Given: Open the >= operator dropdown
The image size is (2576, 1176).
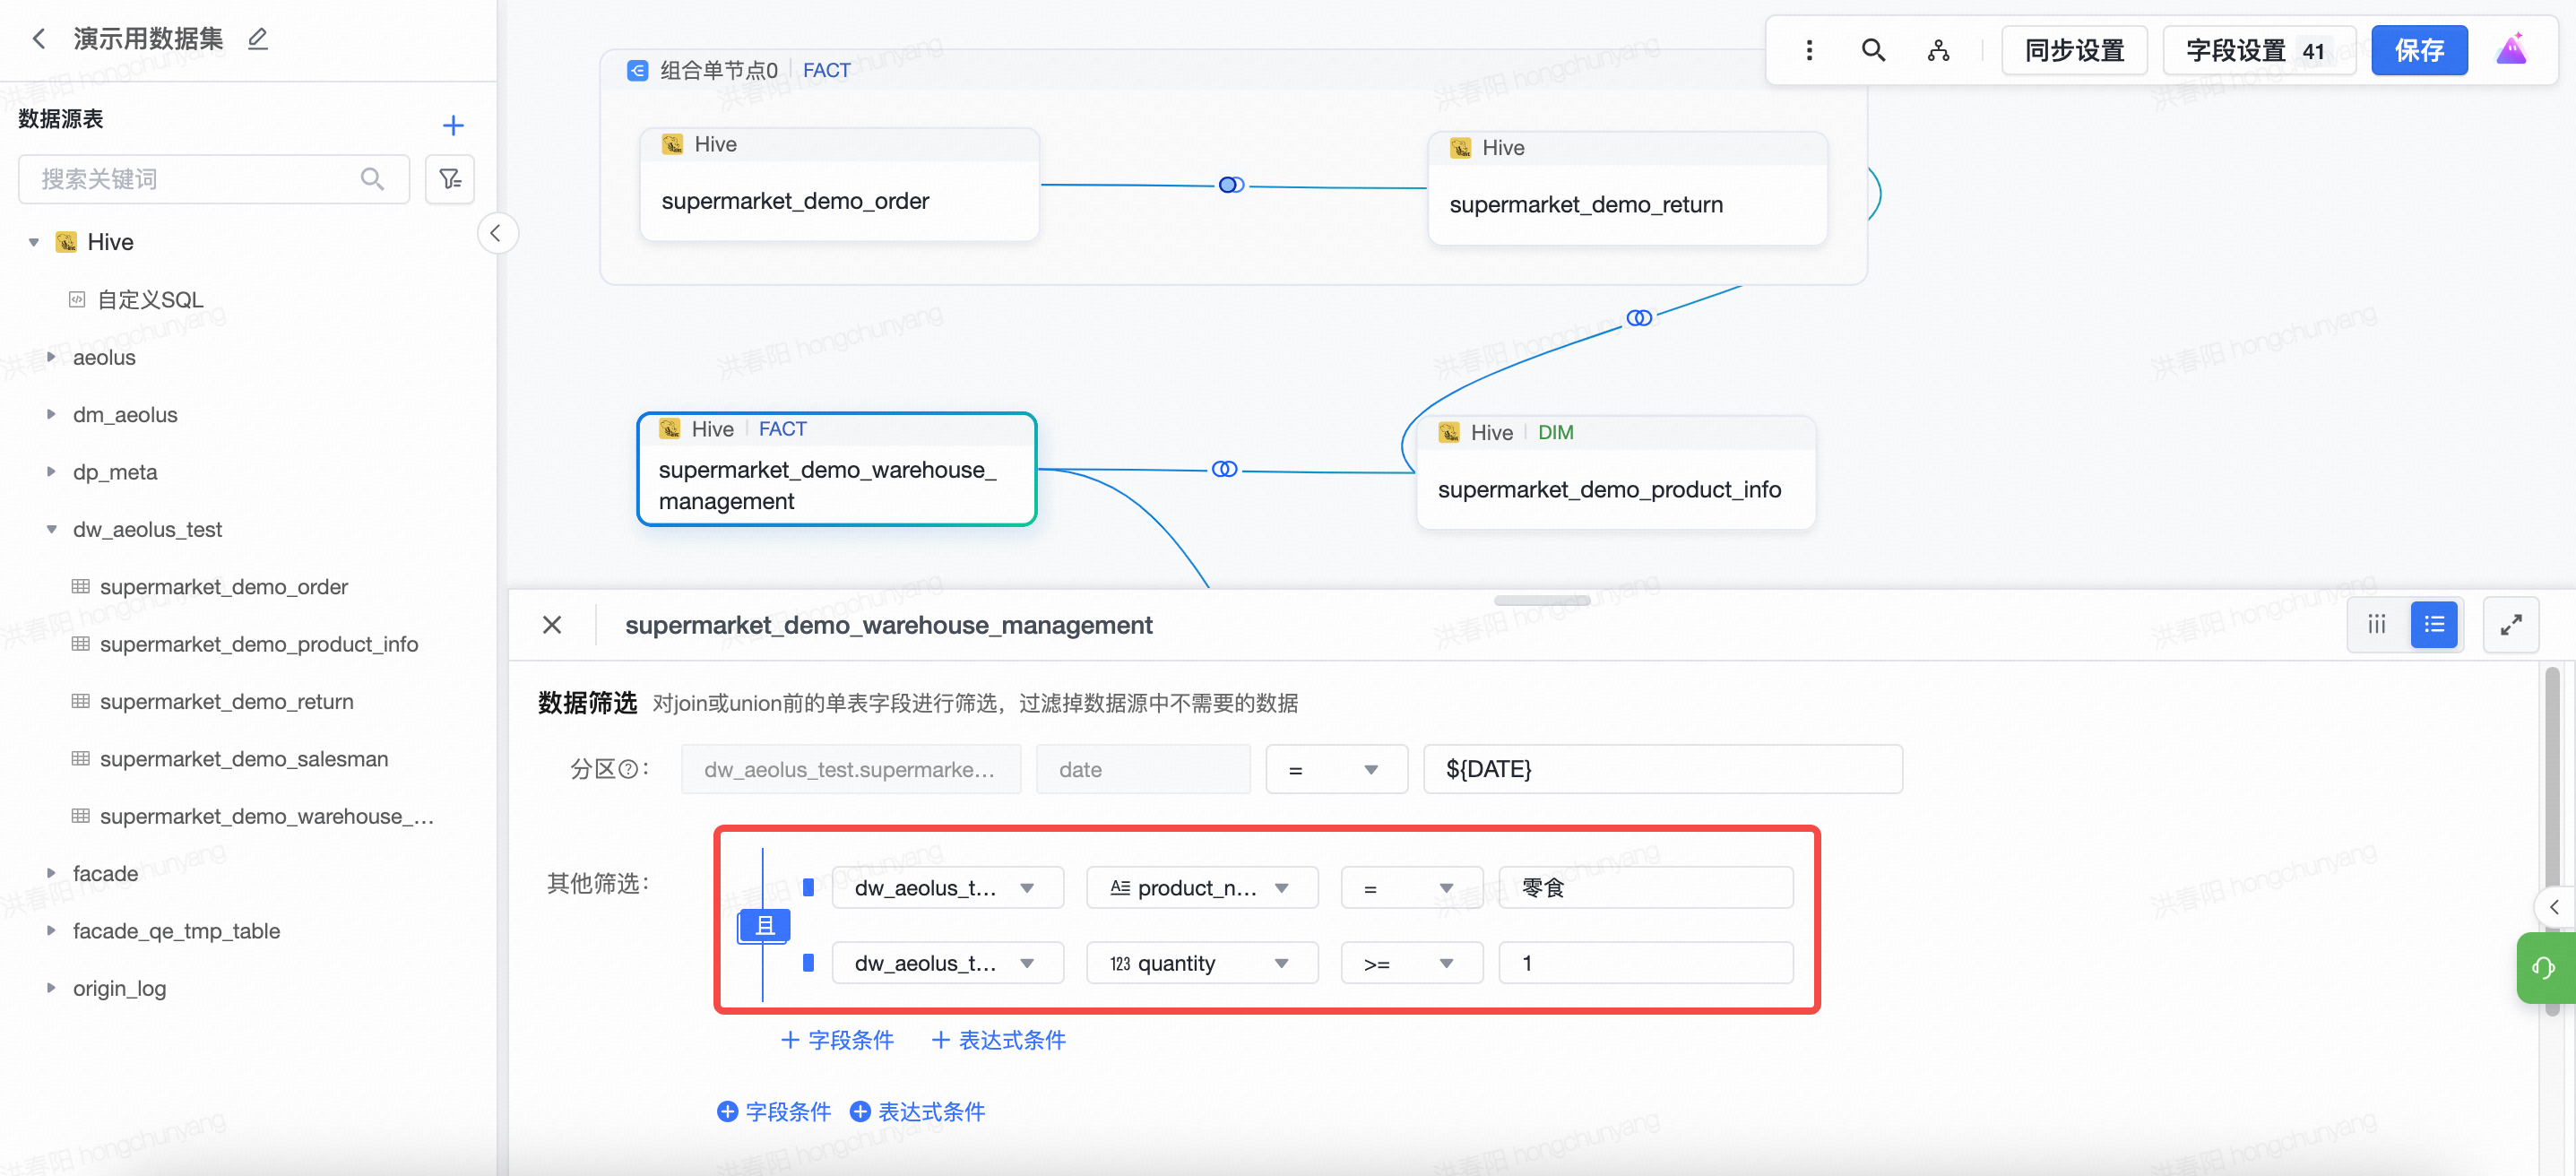Looking at the screenshot, I should point(1410,963).
